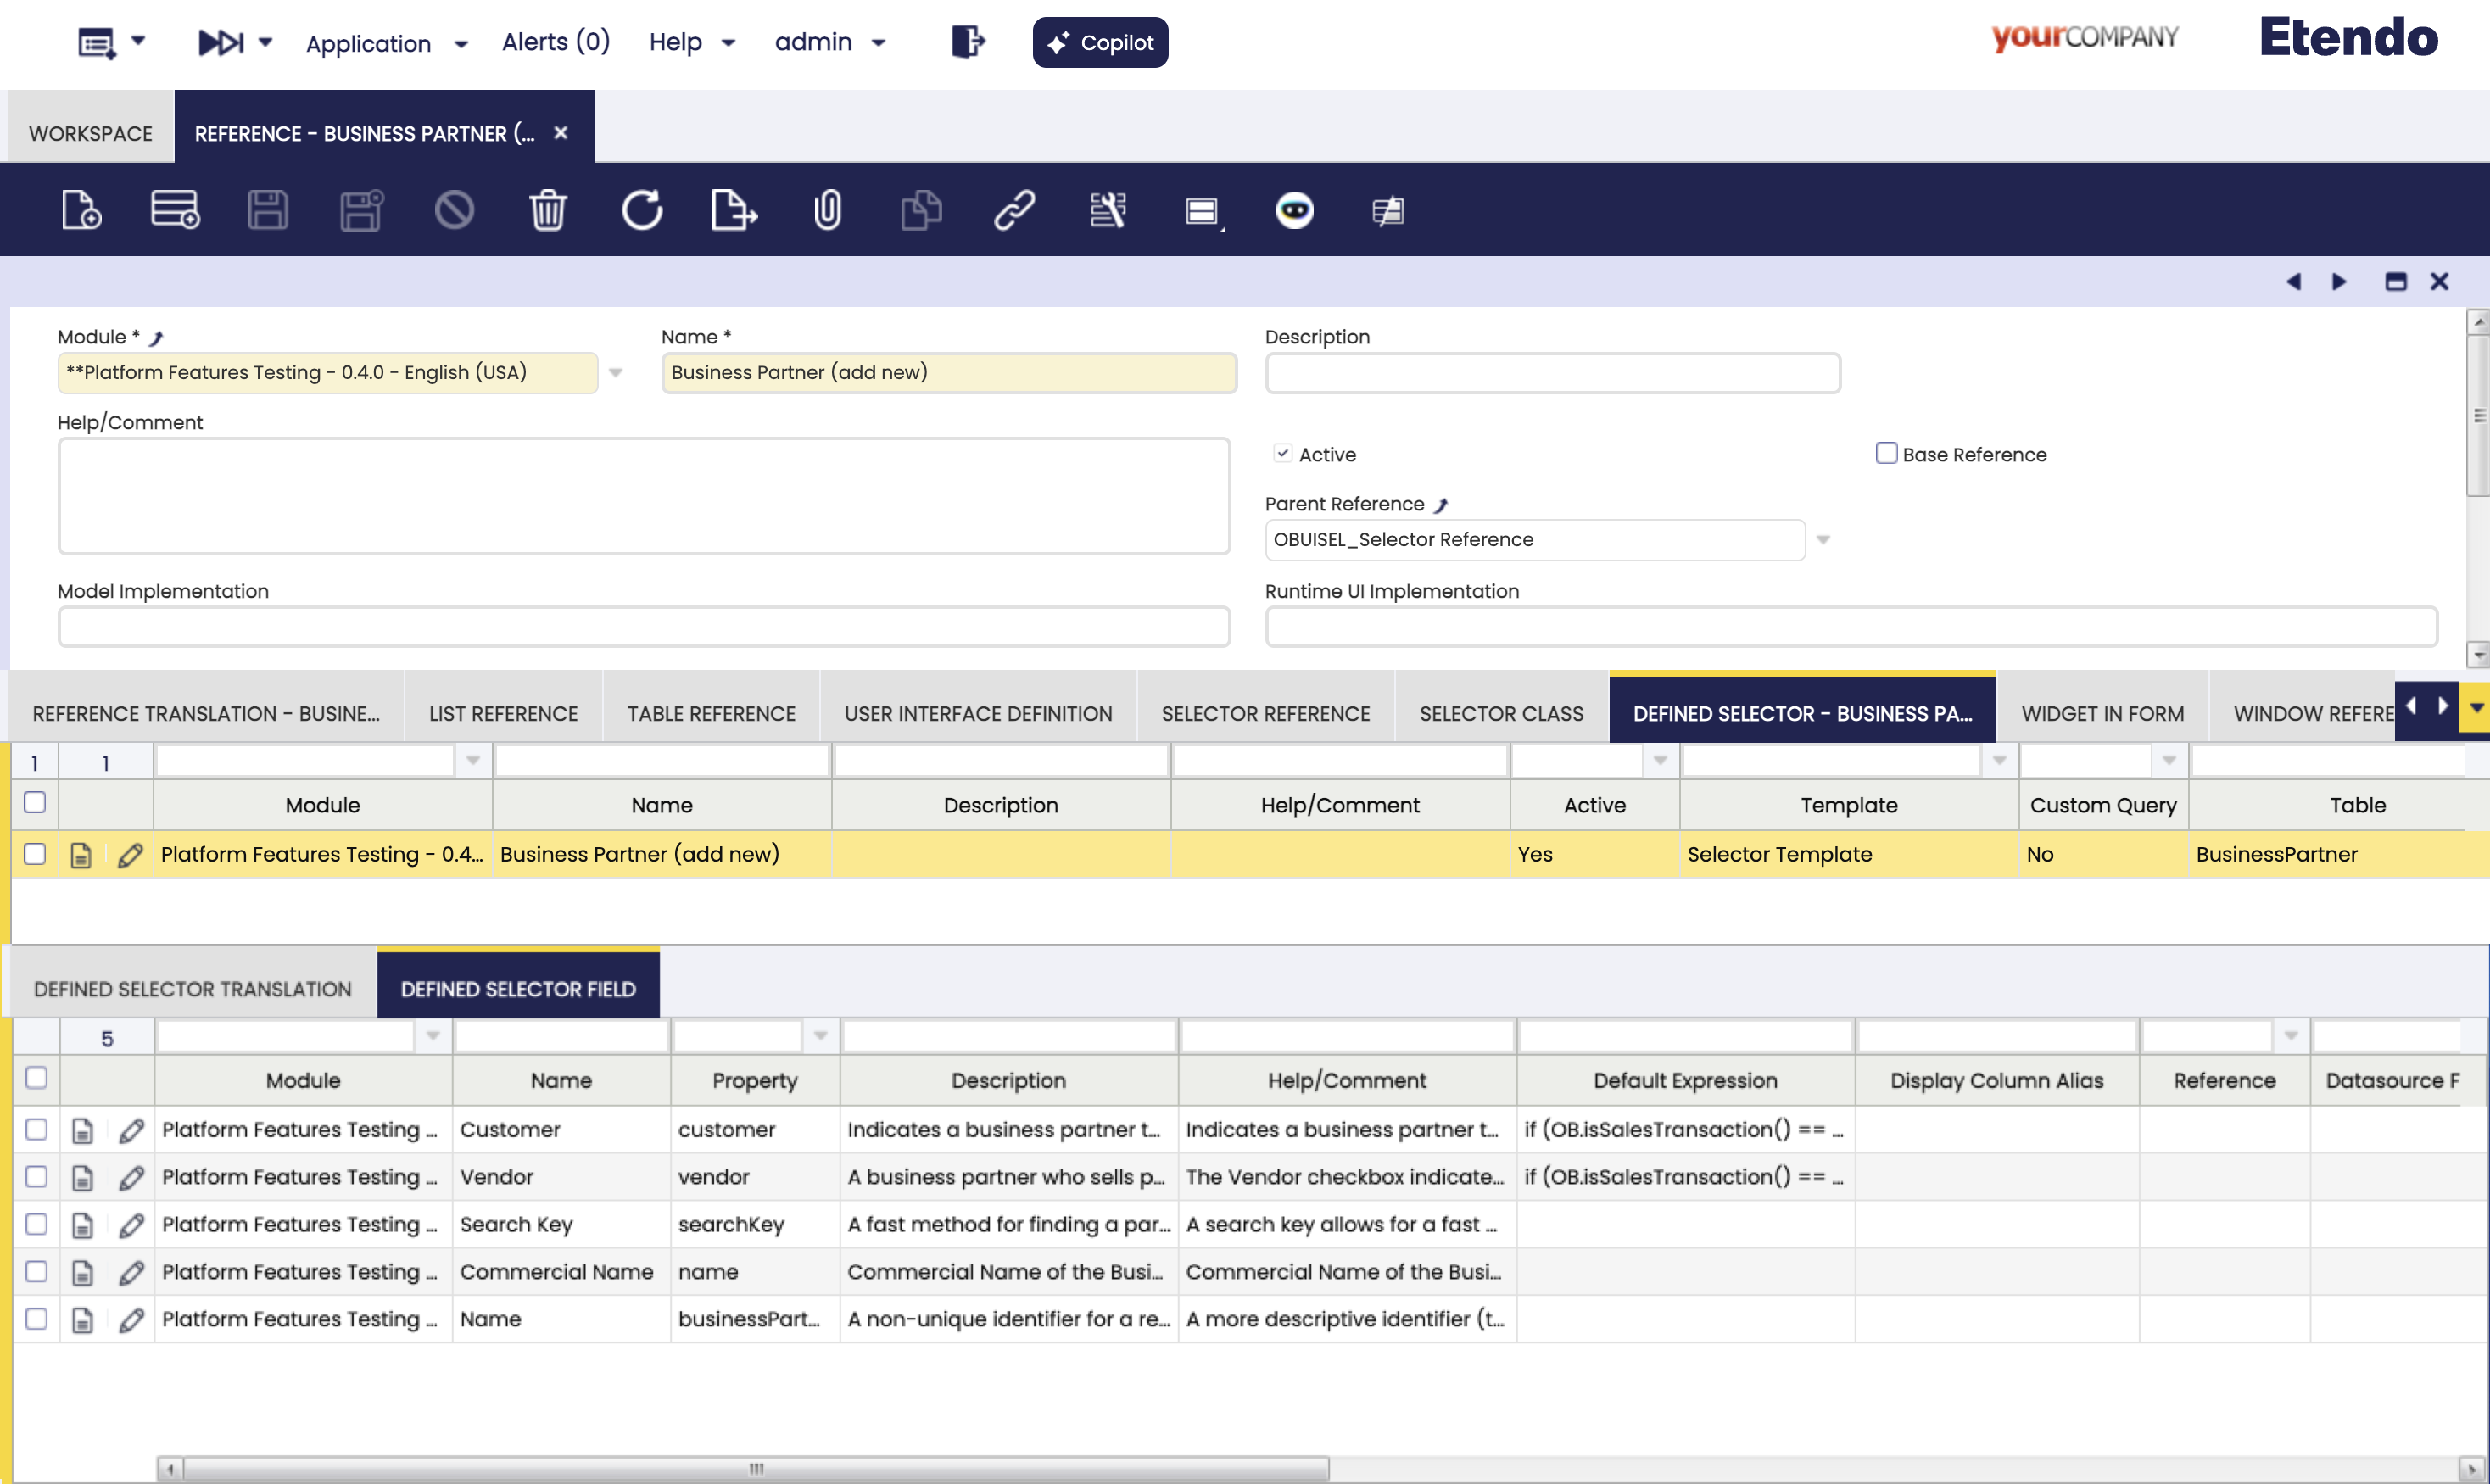2490x1484 pixels.
Task: Click the Insert Row toolbar icon
Action: (x=175, y=210)
